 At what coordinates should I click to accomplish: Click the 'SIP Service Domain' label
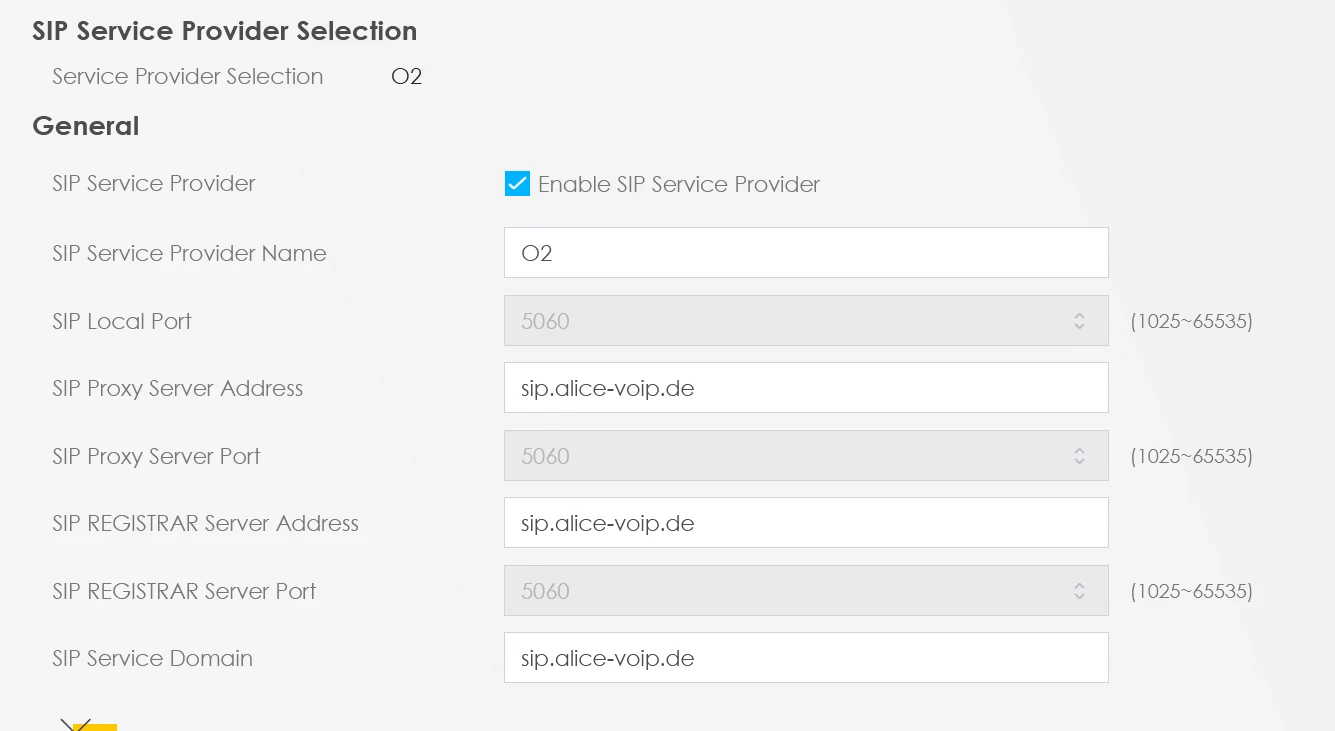click(152, 658)
